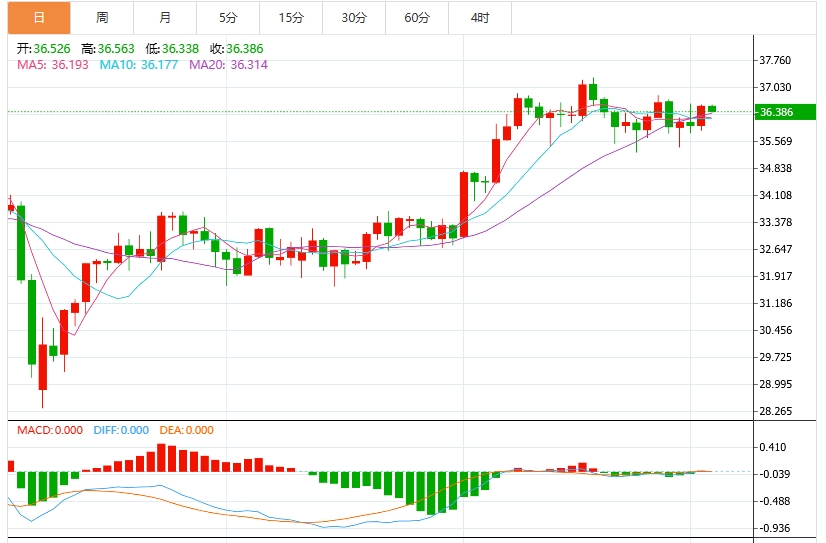Click the MA5: 36.193 indicator label
The height and width of the screenshot is (543, 826).
coord(53,65)
